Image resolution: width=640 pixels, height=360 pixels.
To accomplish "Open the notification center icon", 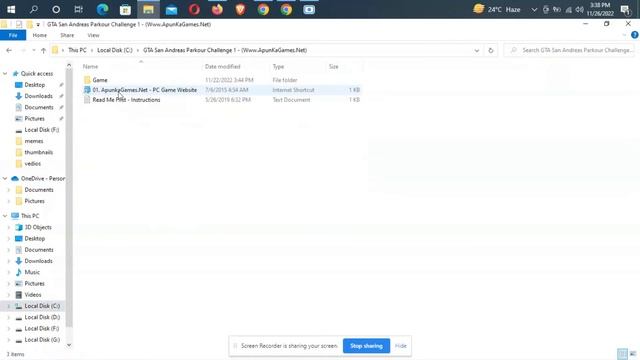I will coord(625,10).
